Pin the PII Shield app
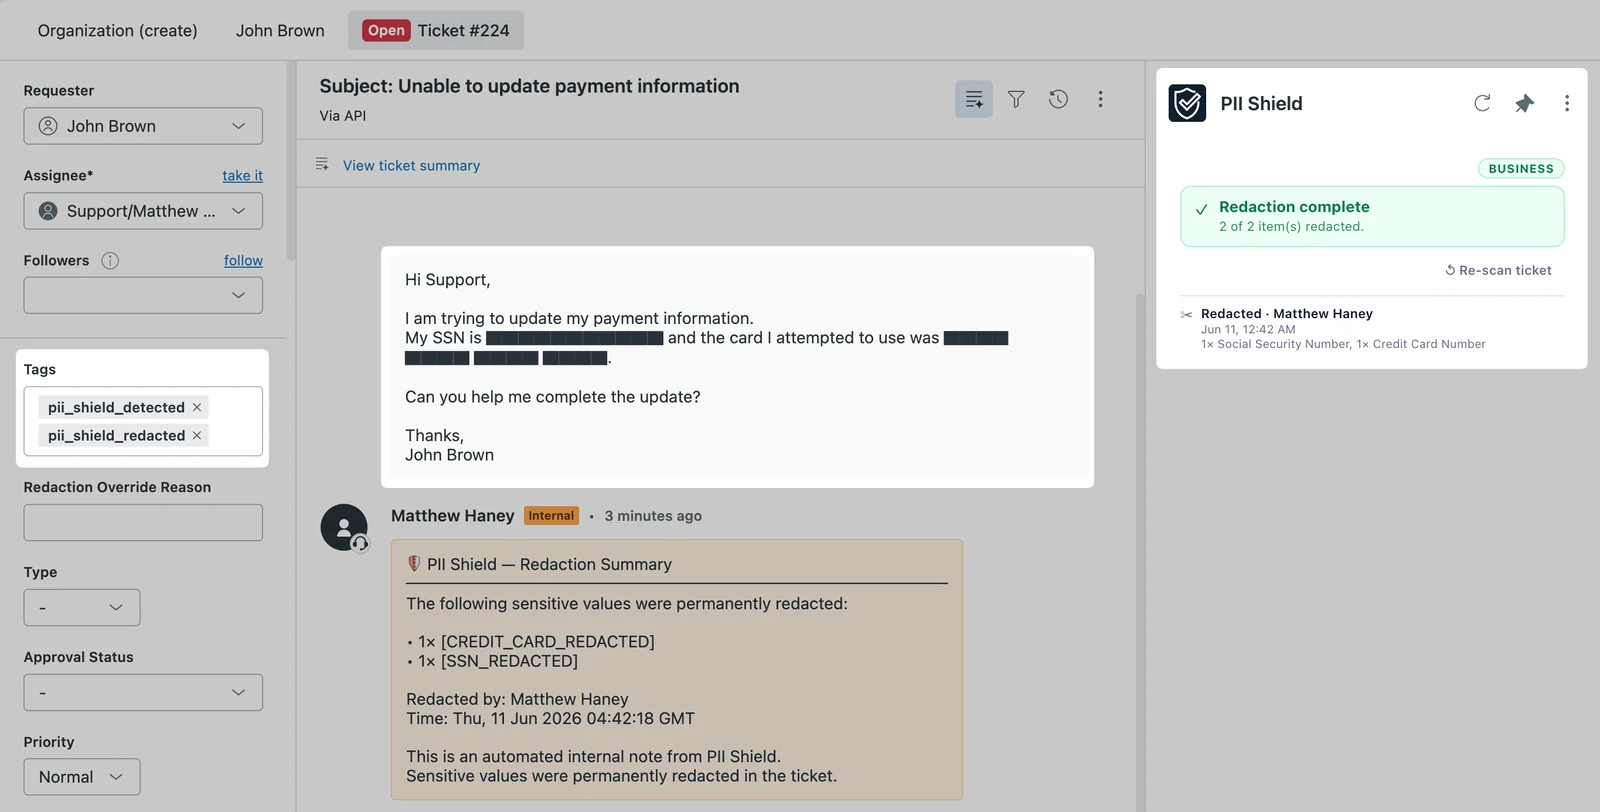The image size is (1600, 812). pos(1524,103)
